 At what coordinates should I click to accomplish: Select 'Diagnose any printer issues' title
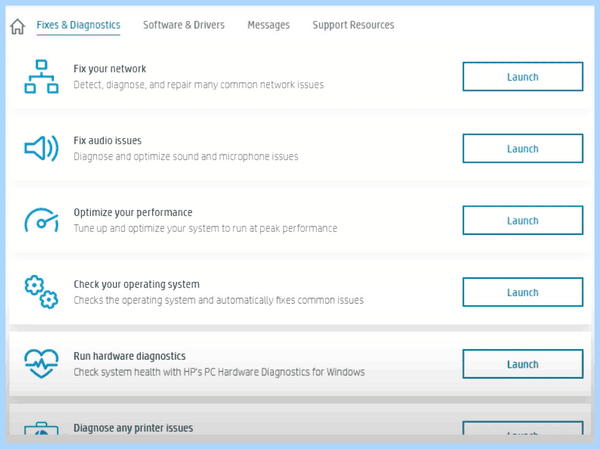point(133,428)
